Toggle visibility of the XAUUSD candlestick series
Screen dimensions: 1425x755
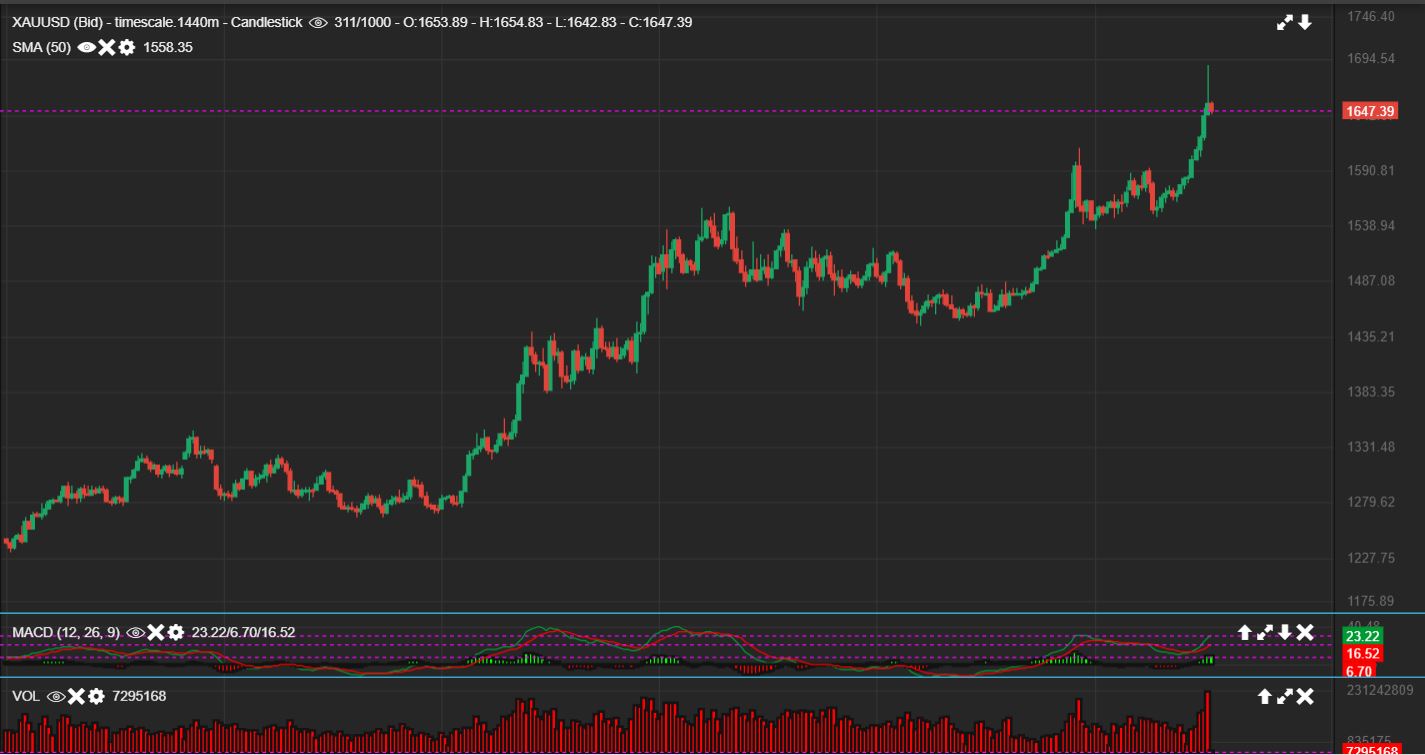pos(319,22)
